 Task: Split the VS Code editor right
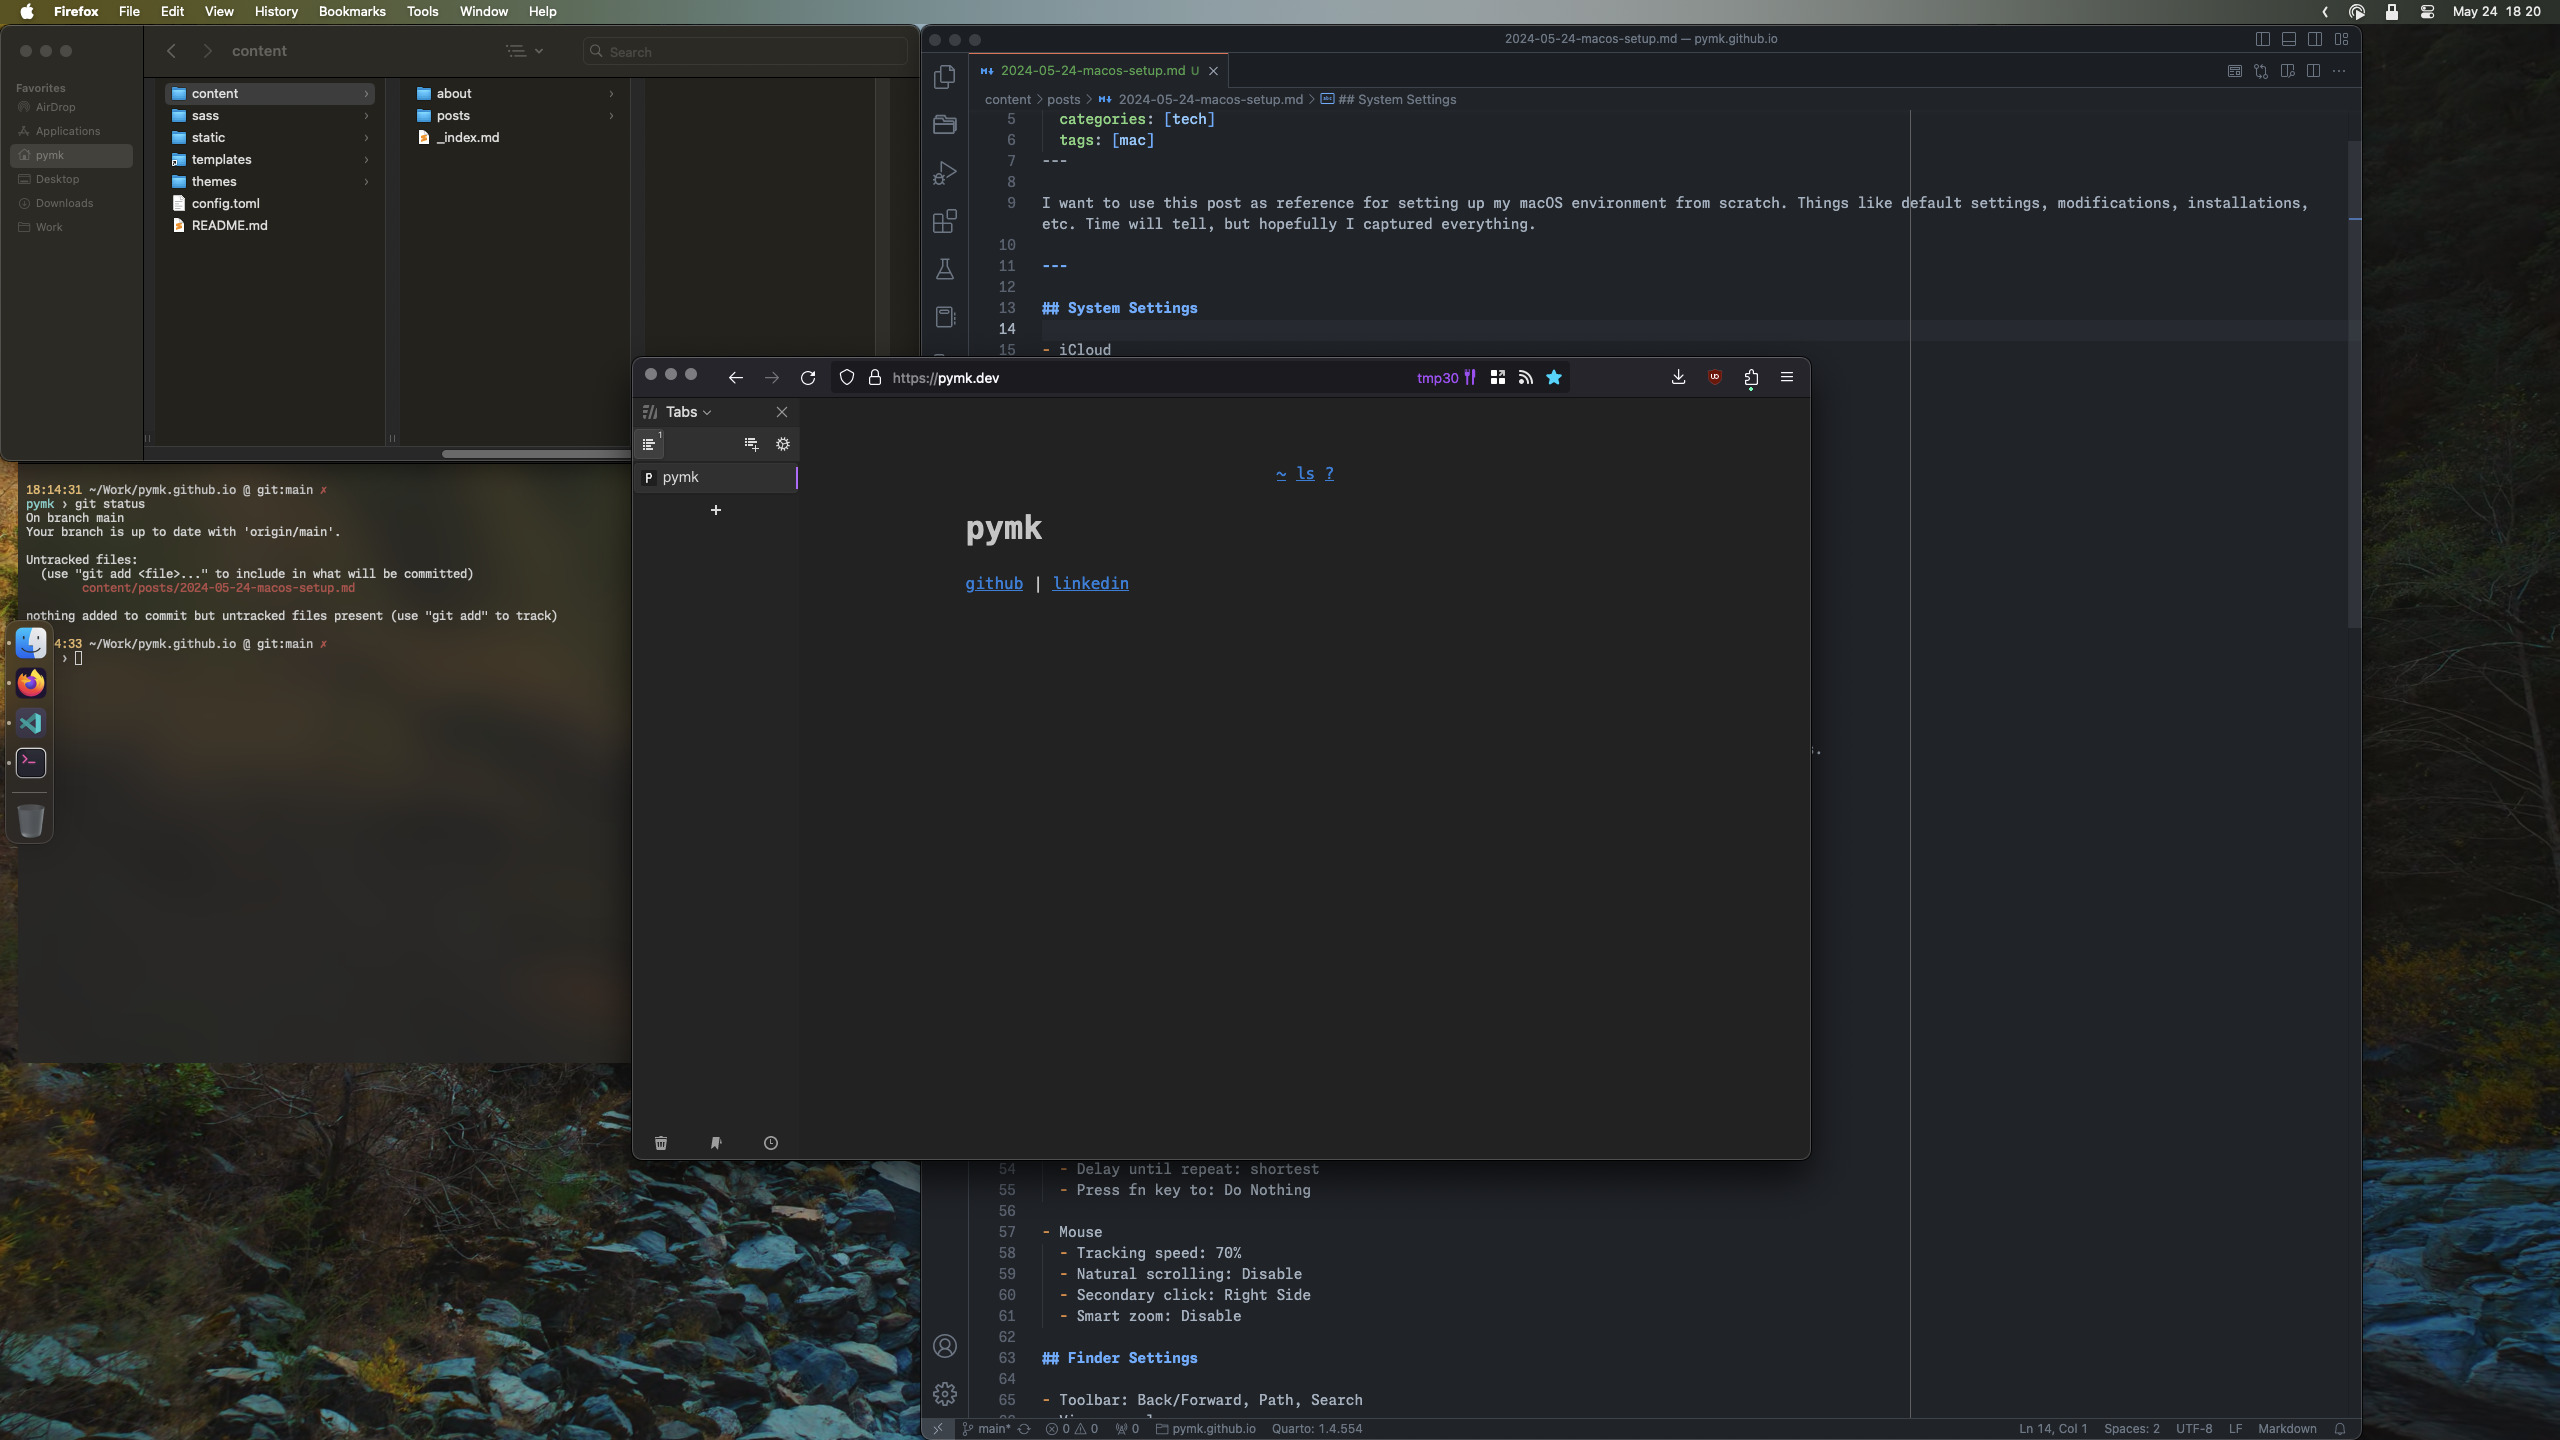tap(2313, 71)
